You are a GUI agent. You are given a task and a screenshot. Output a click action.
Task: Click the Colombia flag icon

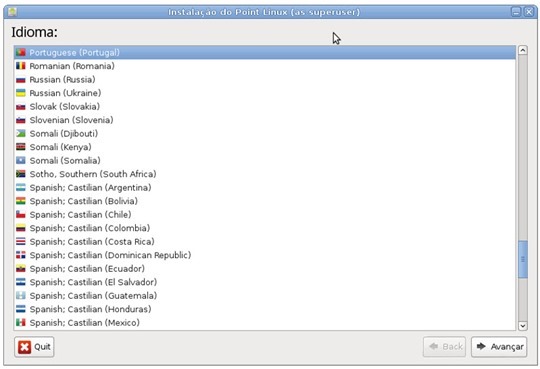point(21,228)
